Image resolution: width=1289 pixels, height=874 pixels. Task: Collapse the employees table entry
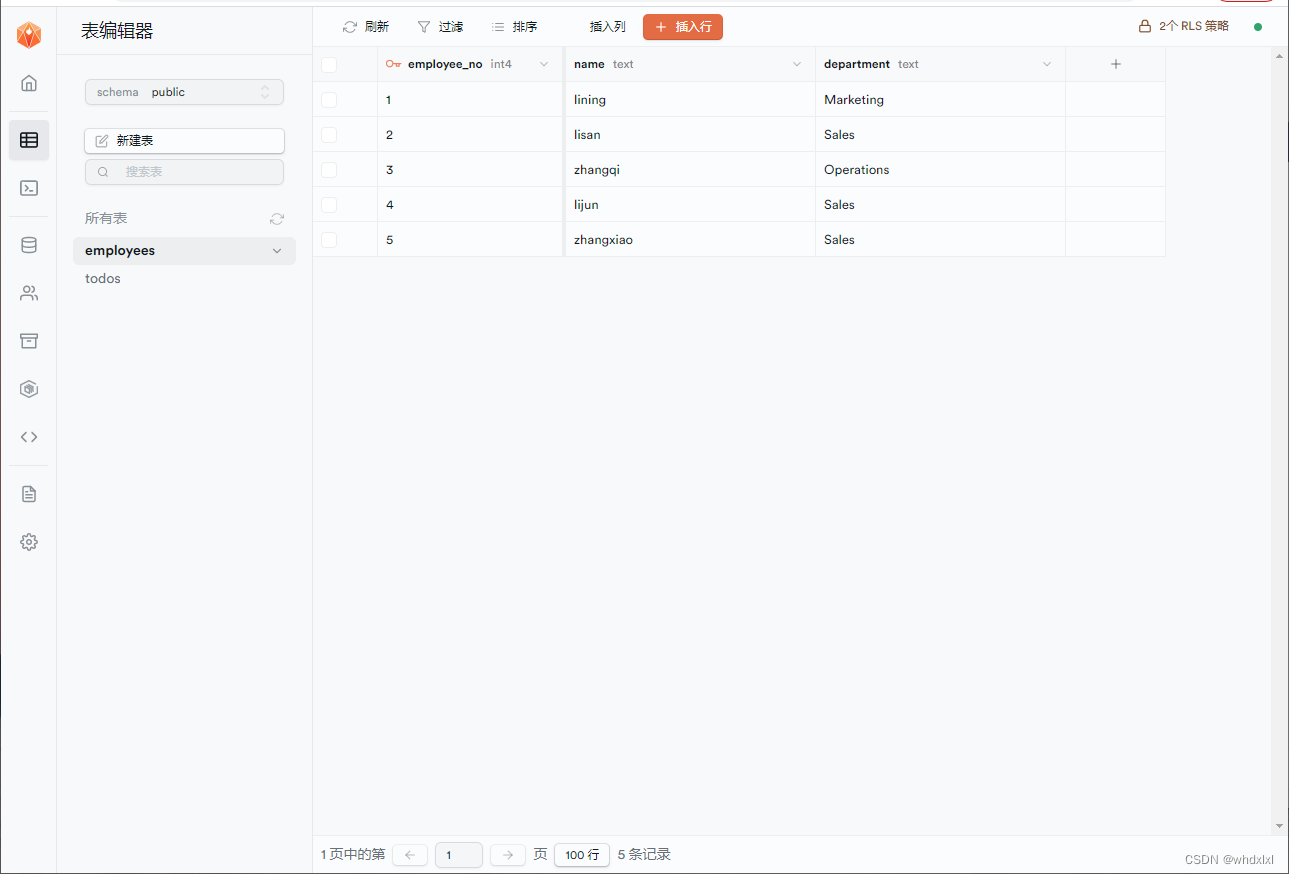pyautogui.click(x=276, y=250)
